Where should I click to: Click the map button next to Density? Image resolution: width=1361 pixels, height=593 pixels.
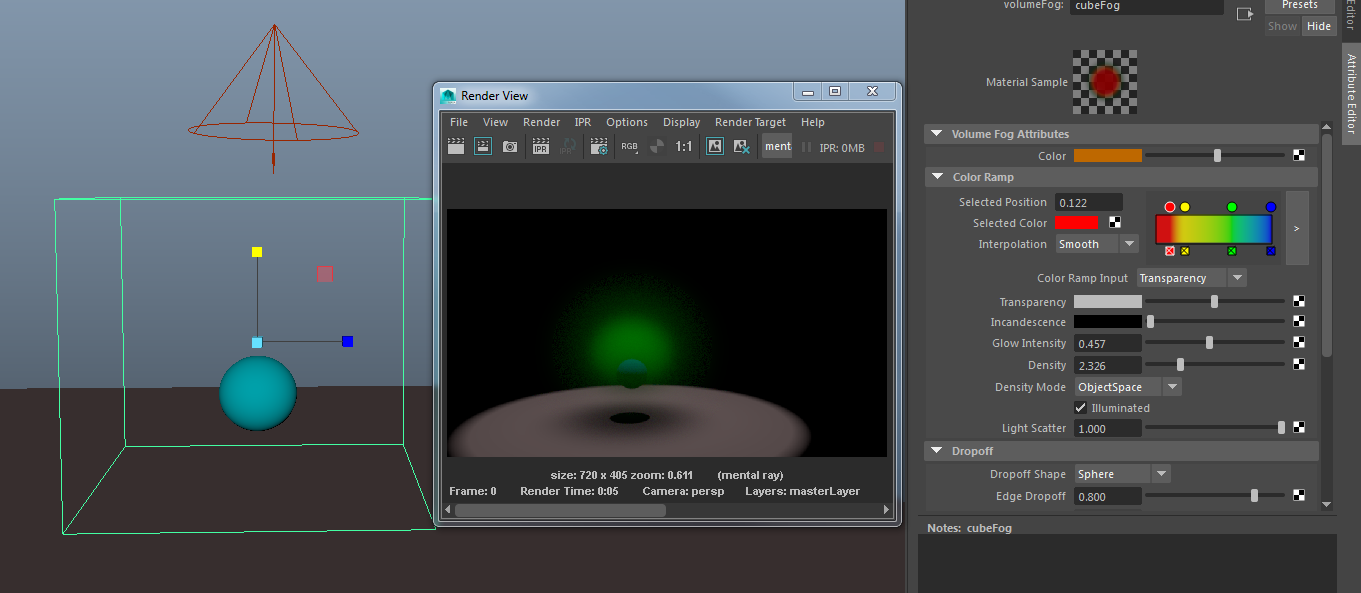point(1299,365)
